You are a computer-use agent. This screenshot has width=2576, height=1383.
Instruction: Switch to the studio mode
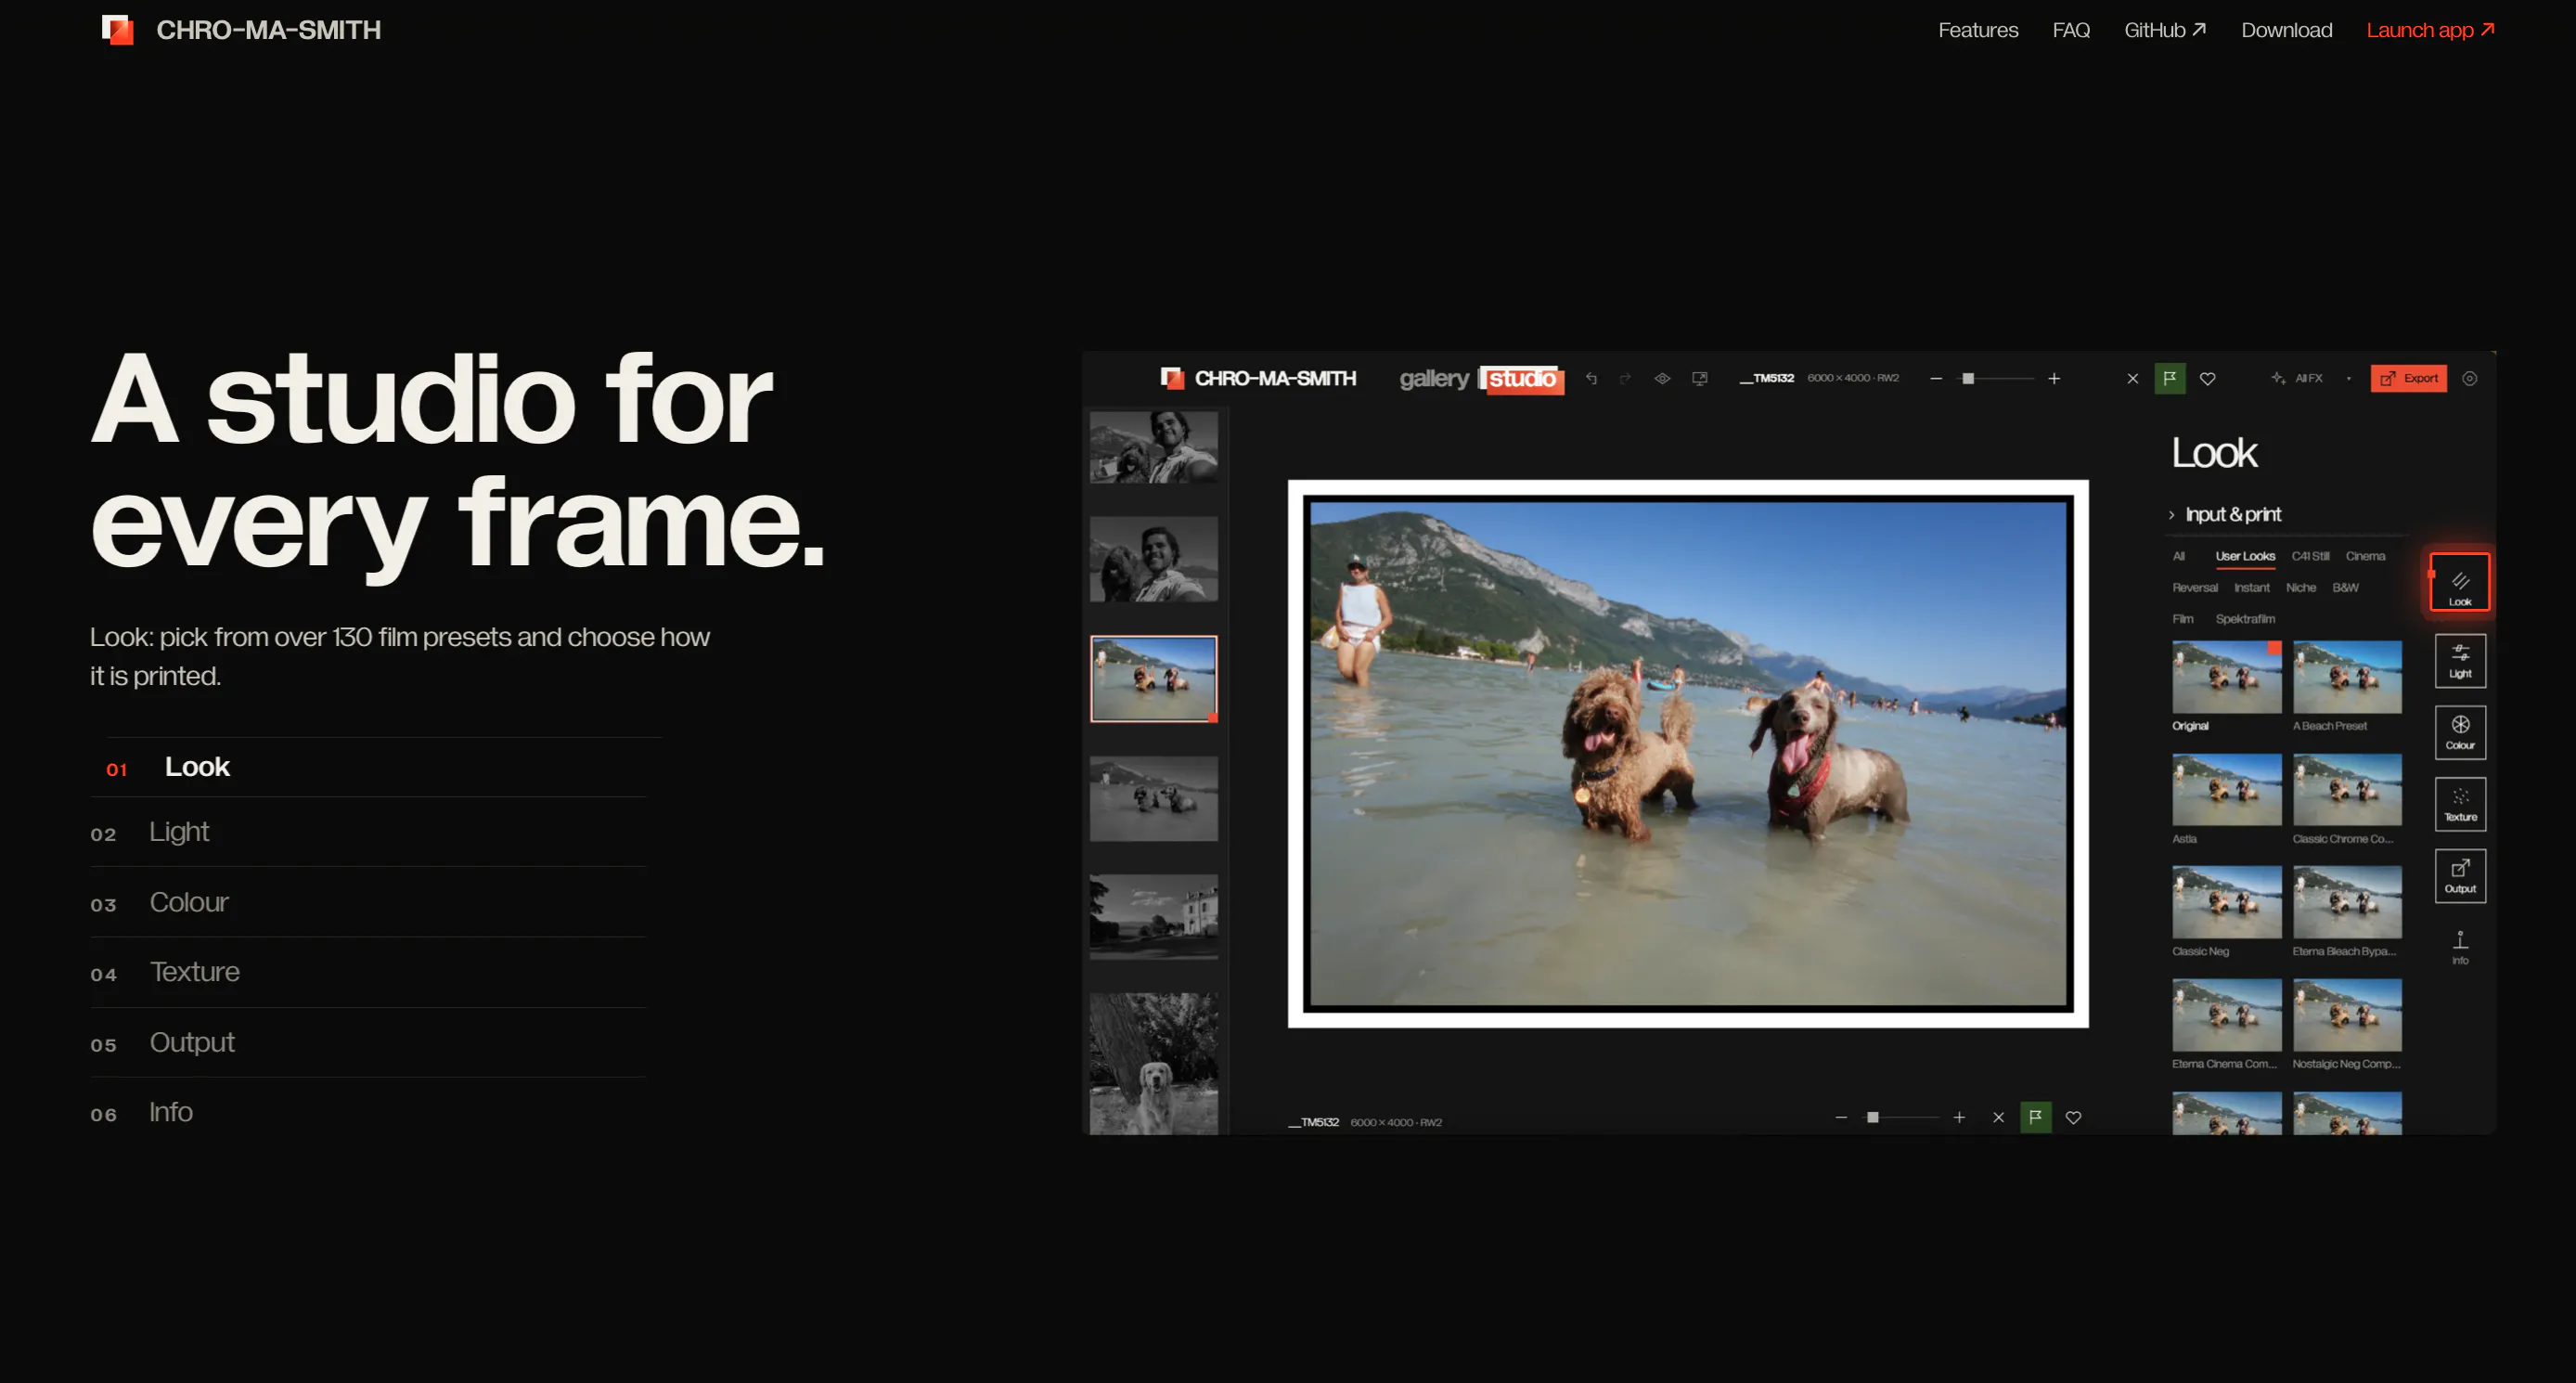[1522, 379]
